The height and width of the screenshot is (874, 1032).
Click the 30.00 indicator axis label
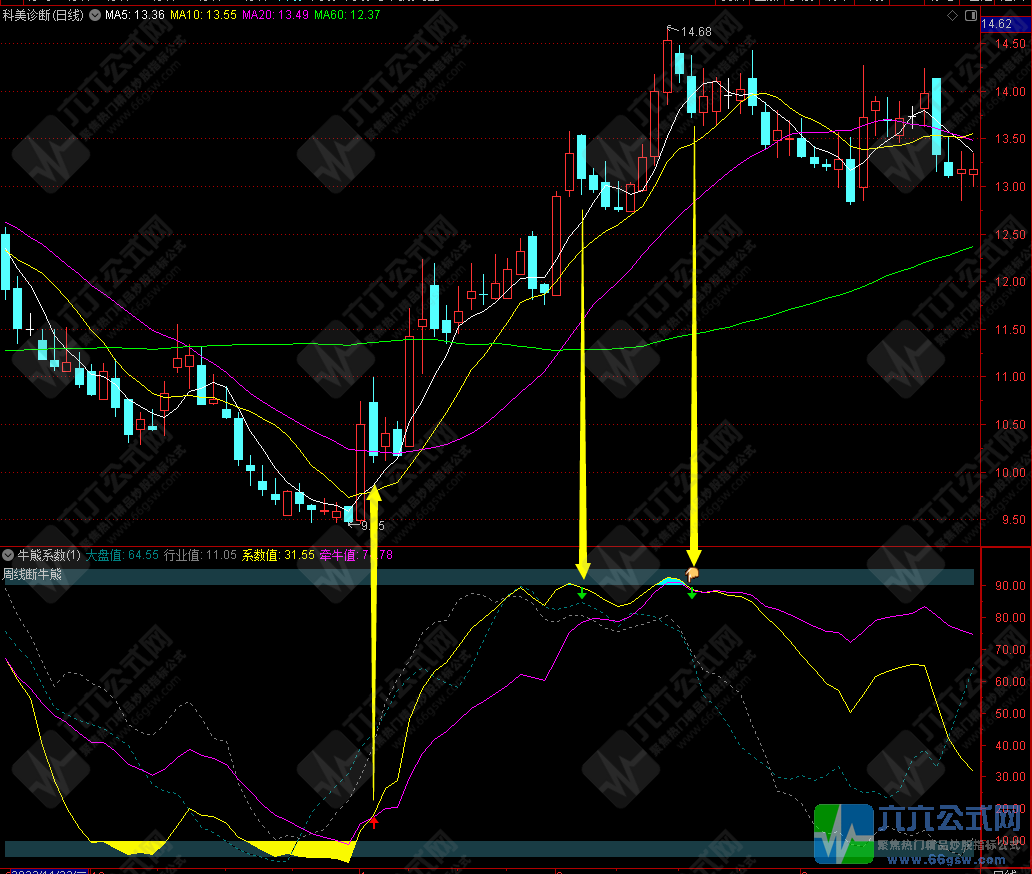[x=1010, y=777]
